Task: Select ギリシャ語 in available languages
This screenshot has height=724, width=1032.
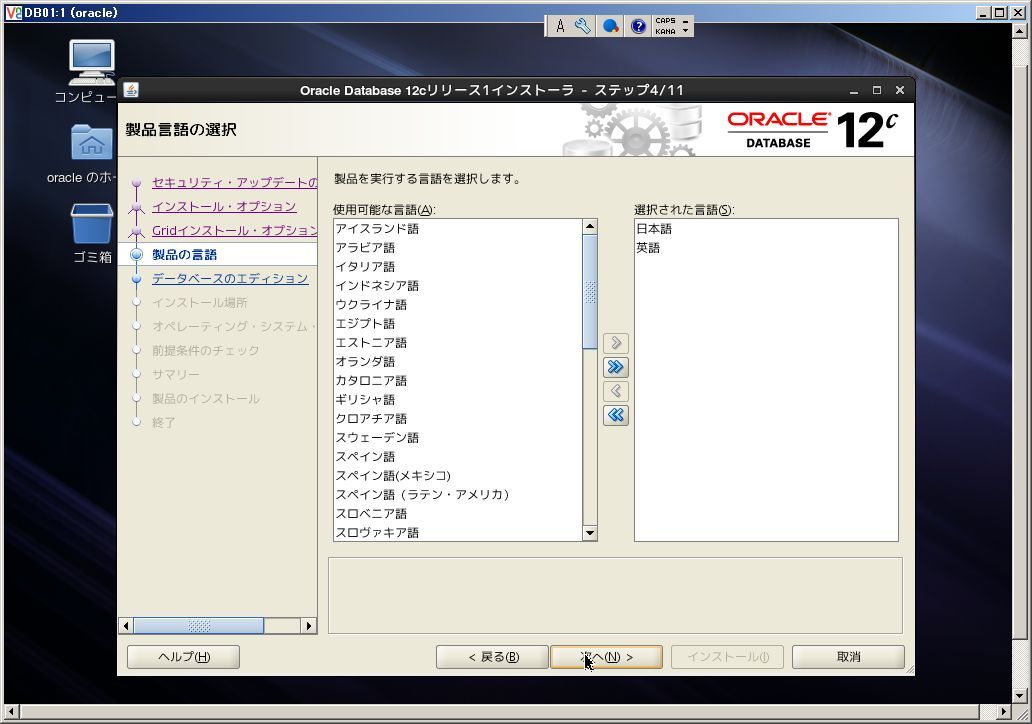Action: (x=458, y=400)
